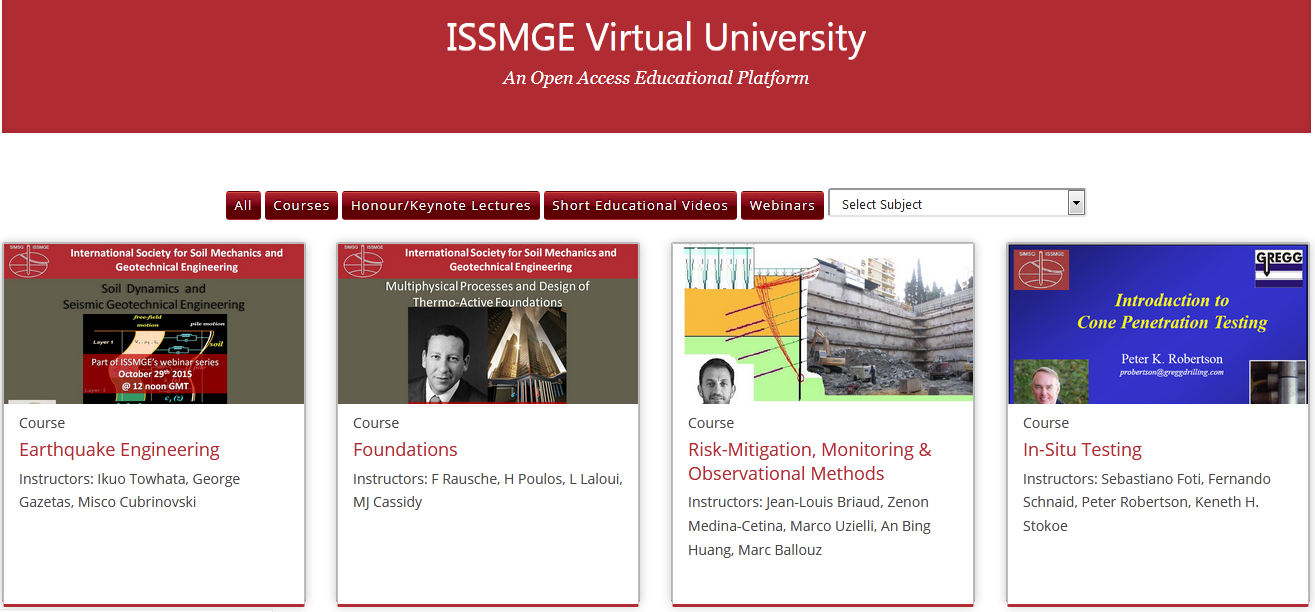Show all items with the All filter

[x=243, y=205]
